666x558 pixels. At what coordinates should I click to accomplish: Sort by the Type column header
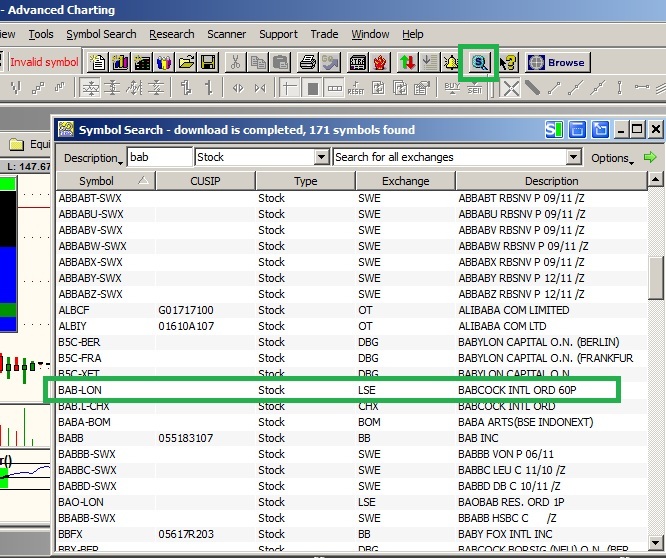(305, 181)
